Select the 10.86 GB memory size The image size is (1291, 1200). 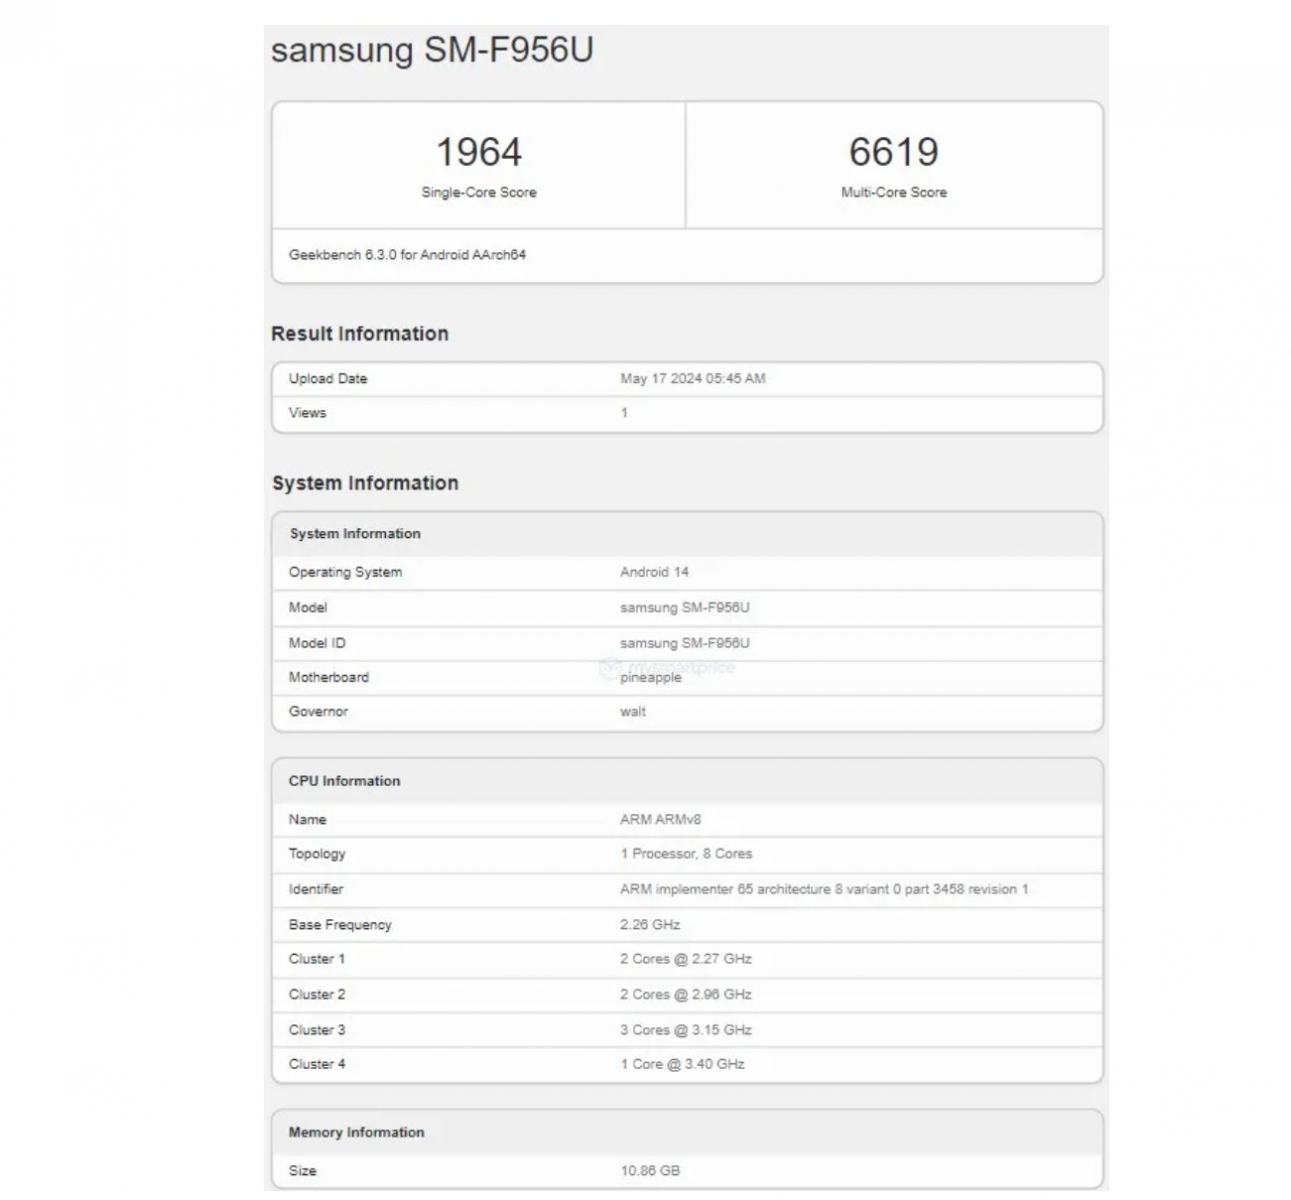[650, 1171]
